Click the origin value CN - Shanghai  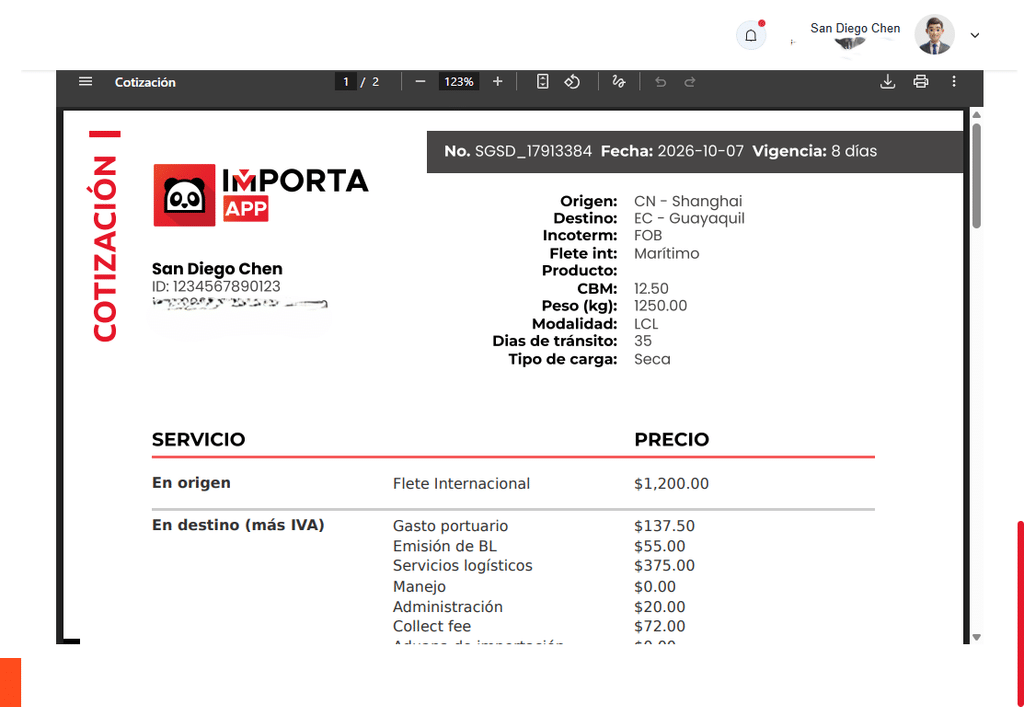(688, 201)
